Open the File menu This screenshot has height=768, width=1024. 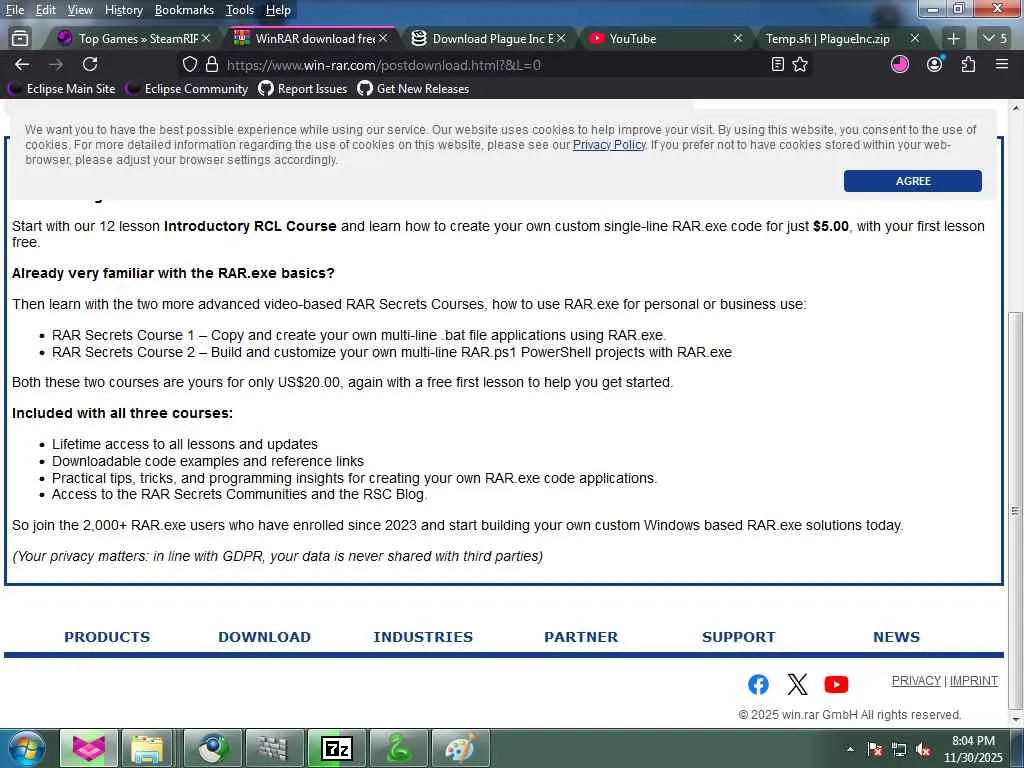(x=14, y=10)
